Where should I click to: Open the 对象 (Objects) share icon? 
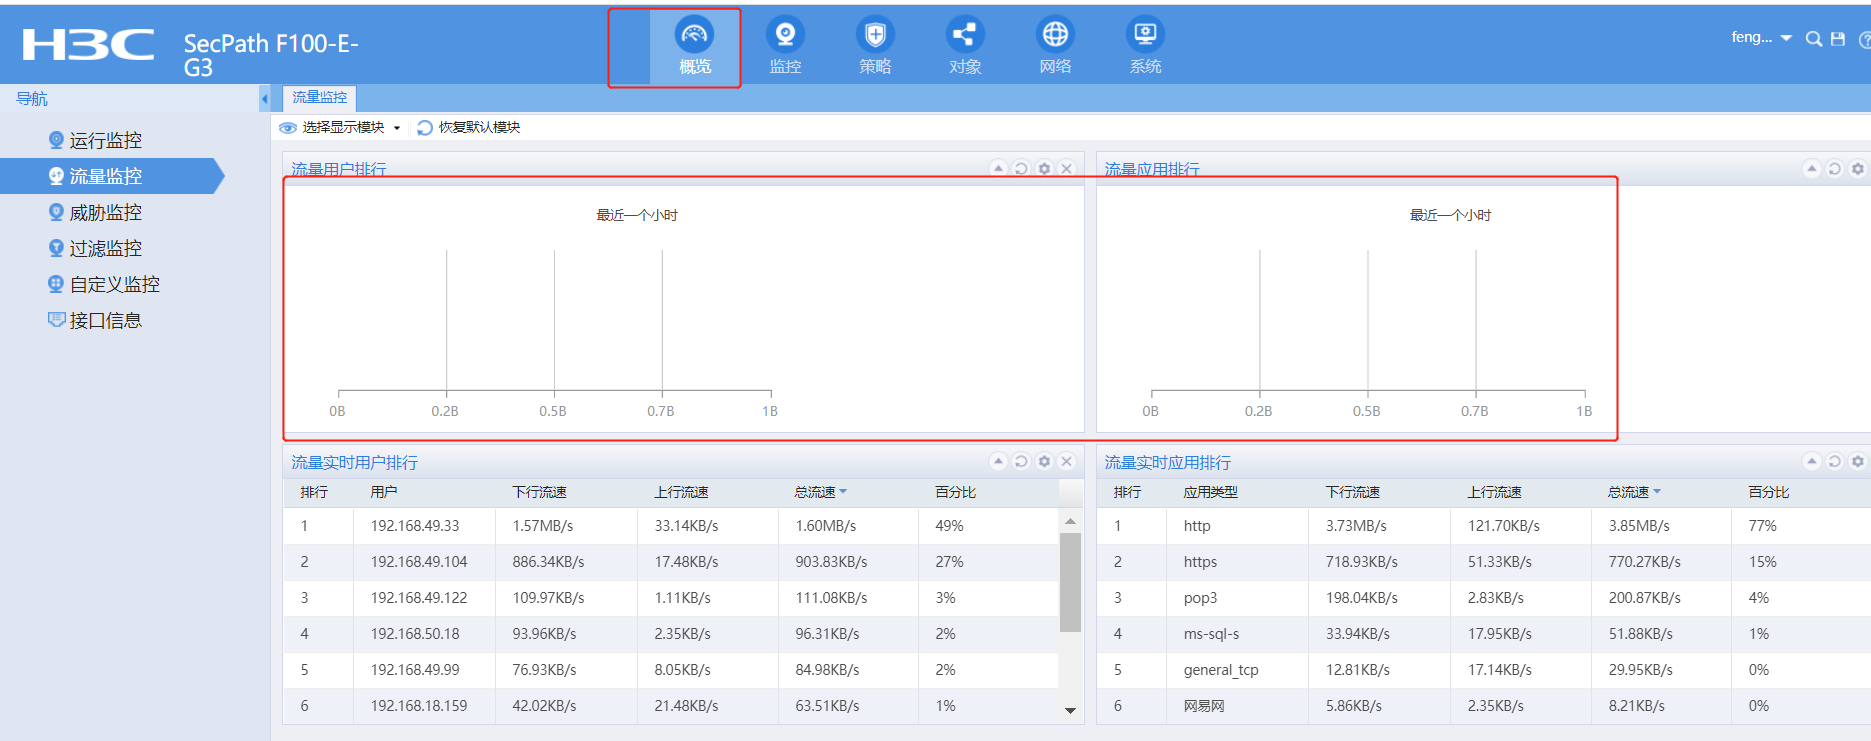[x=965, y=45]
